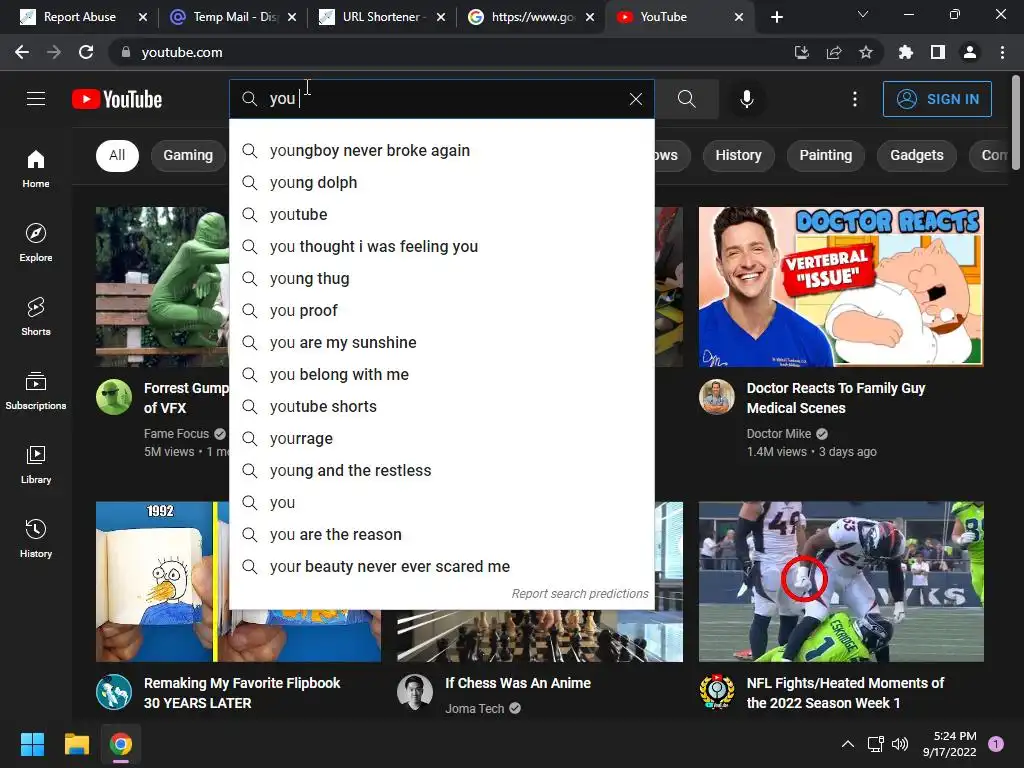Image resolution: width=1024 pixels, height=768 pixels.
Task: Open Library in the sidebar
Action: 36,464
